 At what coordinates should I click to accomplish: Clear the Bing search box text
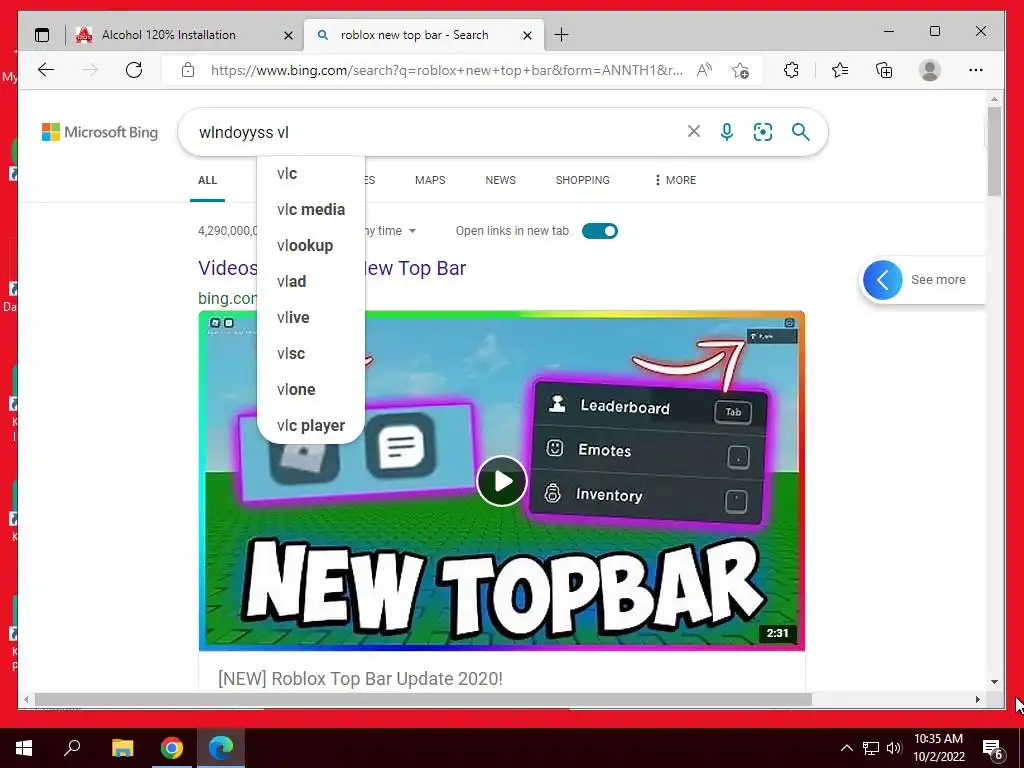click(694, 132)
